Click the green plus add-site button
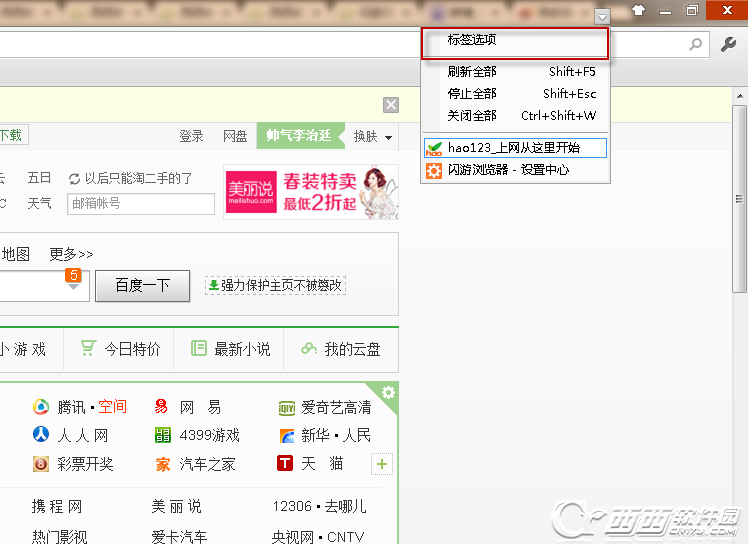Screen dimensions: 748x544 pos(382,464)
